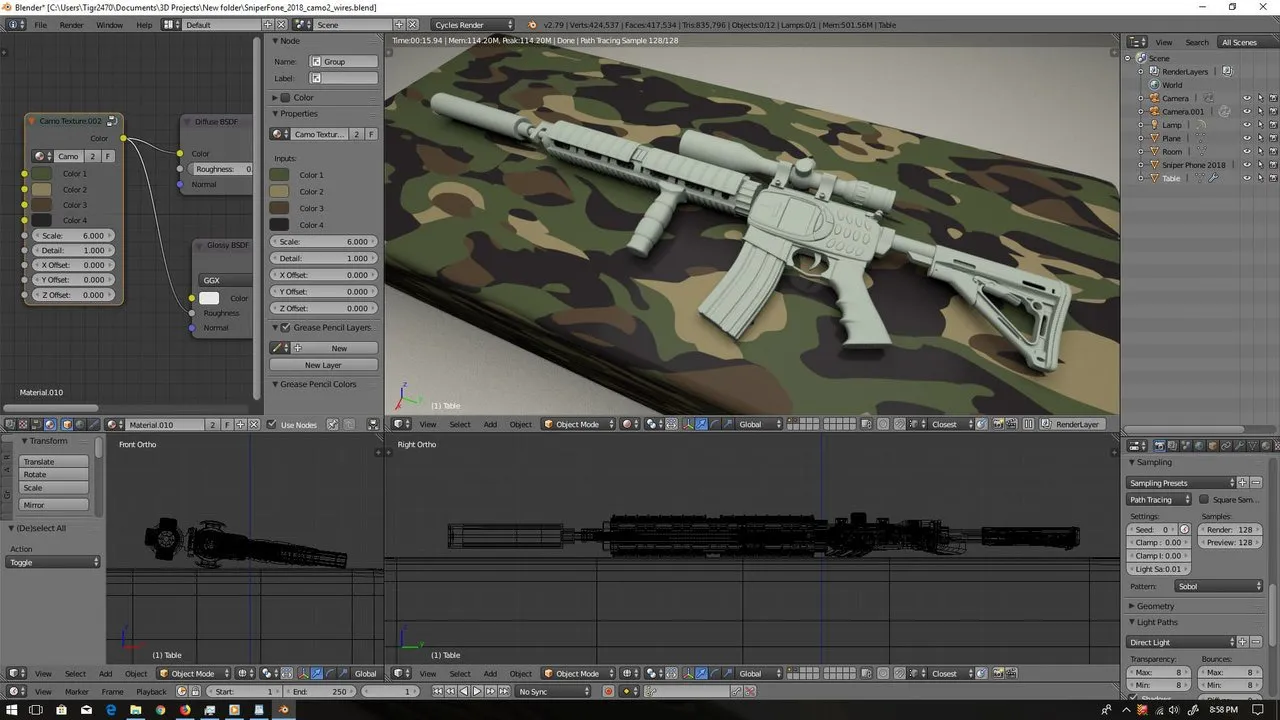Select translate manipulator arrow icon in render viewport

coord(701,424)
